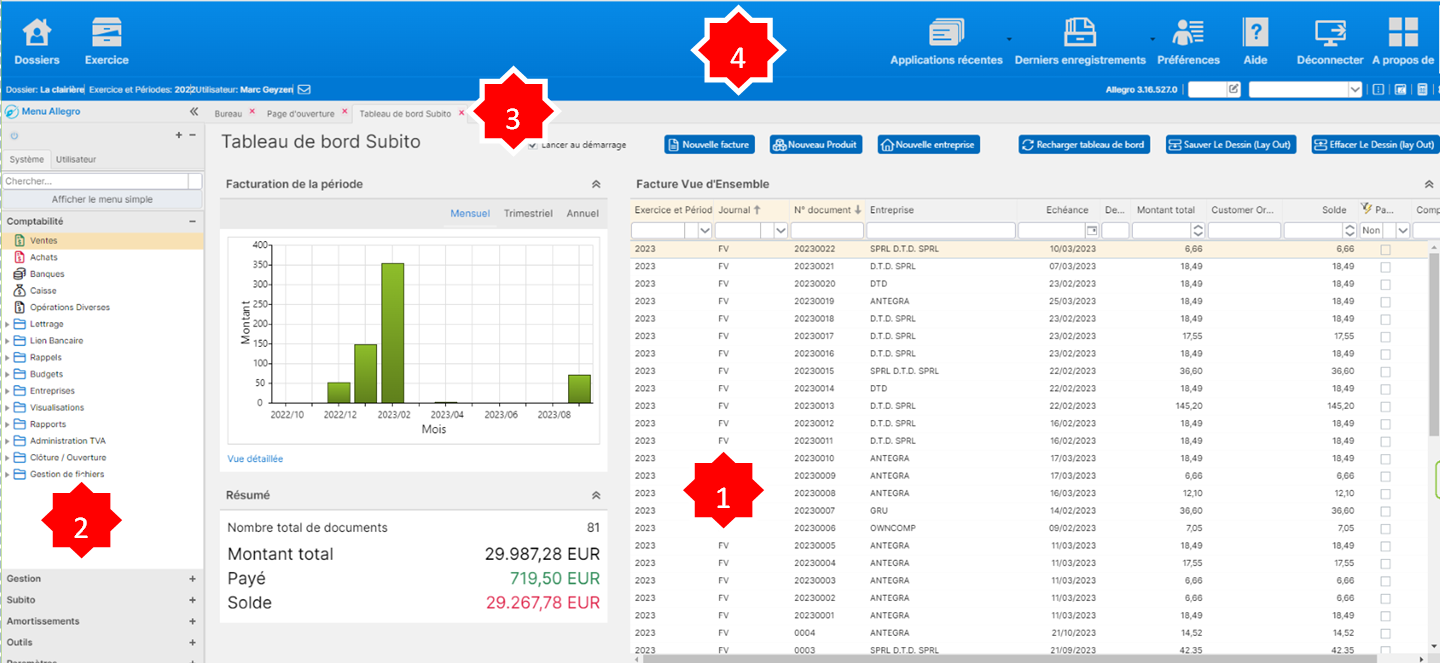This screenshot has height=663, width=1440.
Task: Tick the paid checkbox for document 20230015
Action: [1385, 371]
